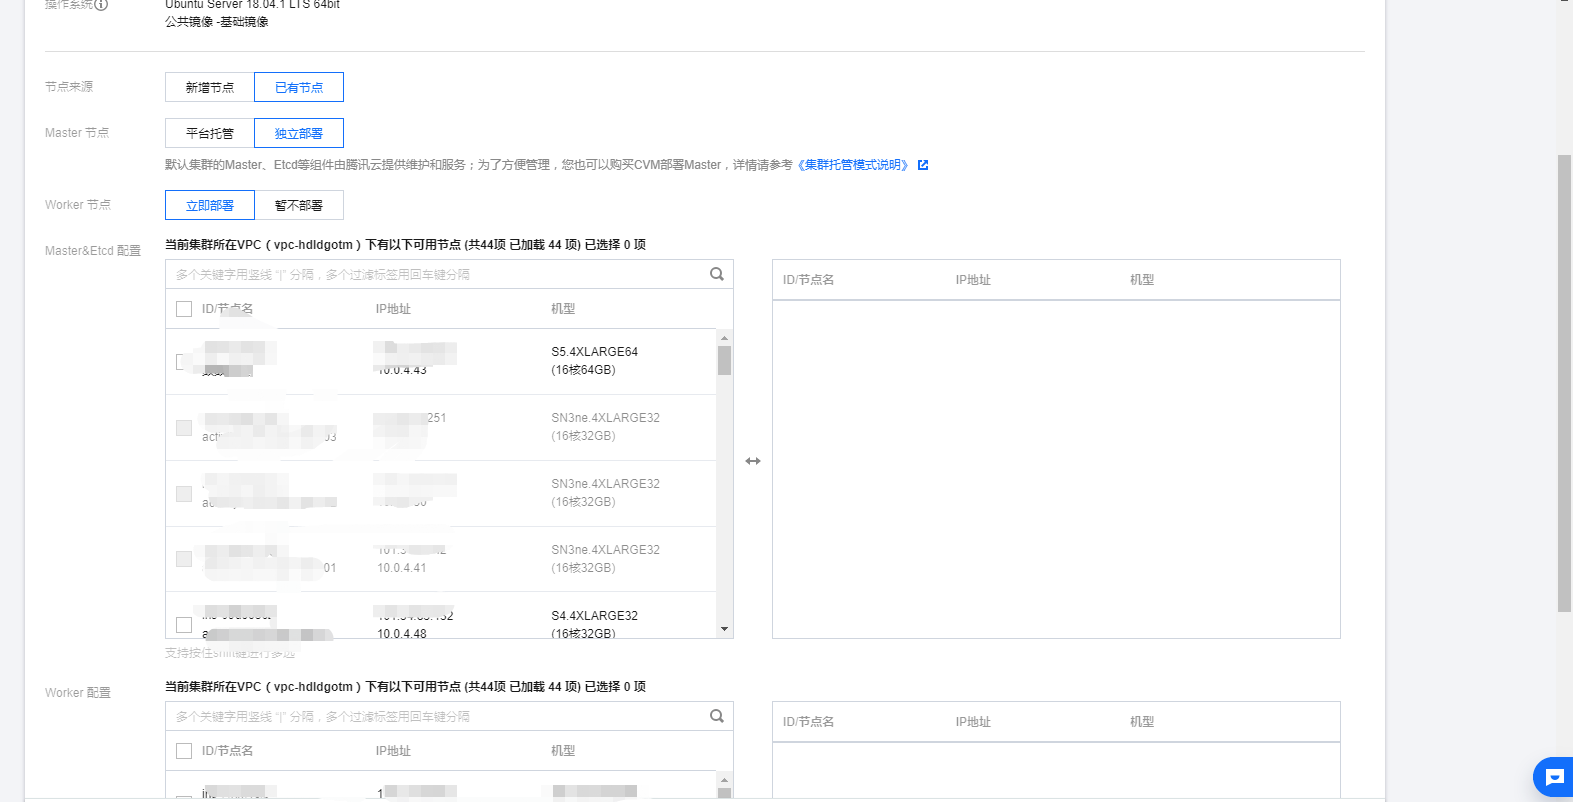The height and width of the screenshot is (802, 1573).
Task: Click search icon in Master&Etcd filter
Action: pyautogui.click(x=717, y=274)
